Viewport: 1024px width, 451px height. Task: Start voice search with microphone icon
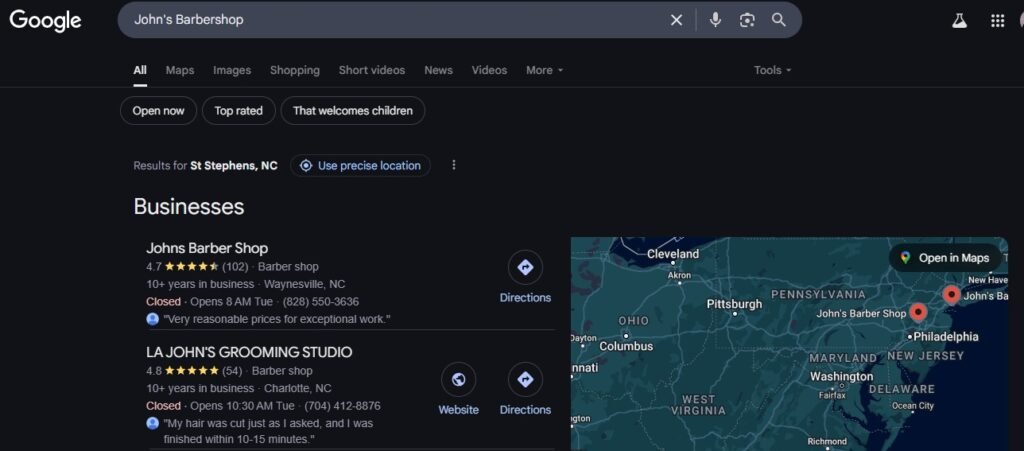(715, 20)
